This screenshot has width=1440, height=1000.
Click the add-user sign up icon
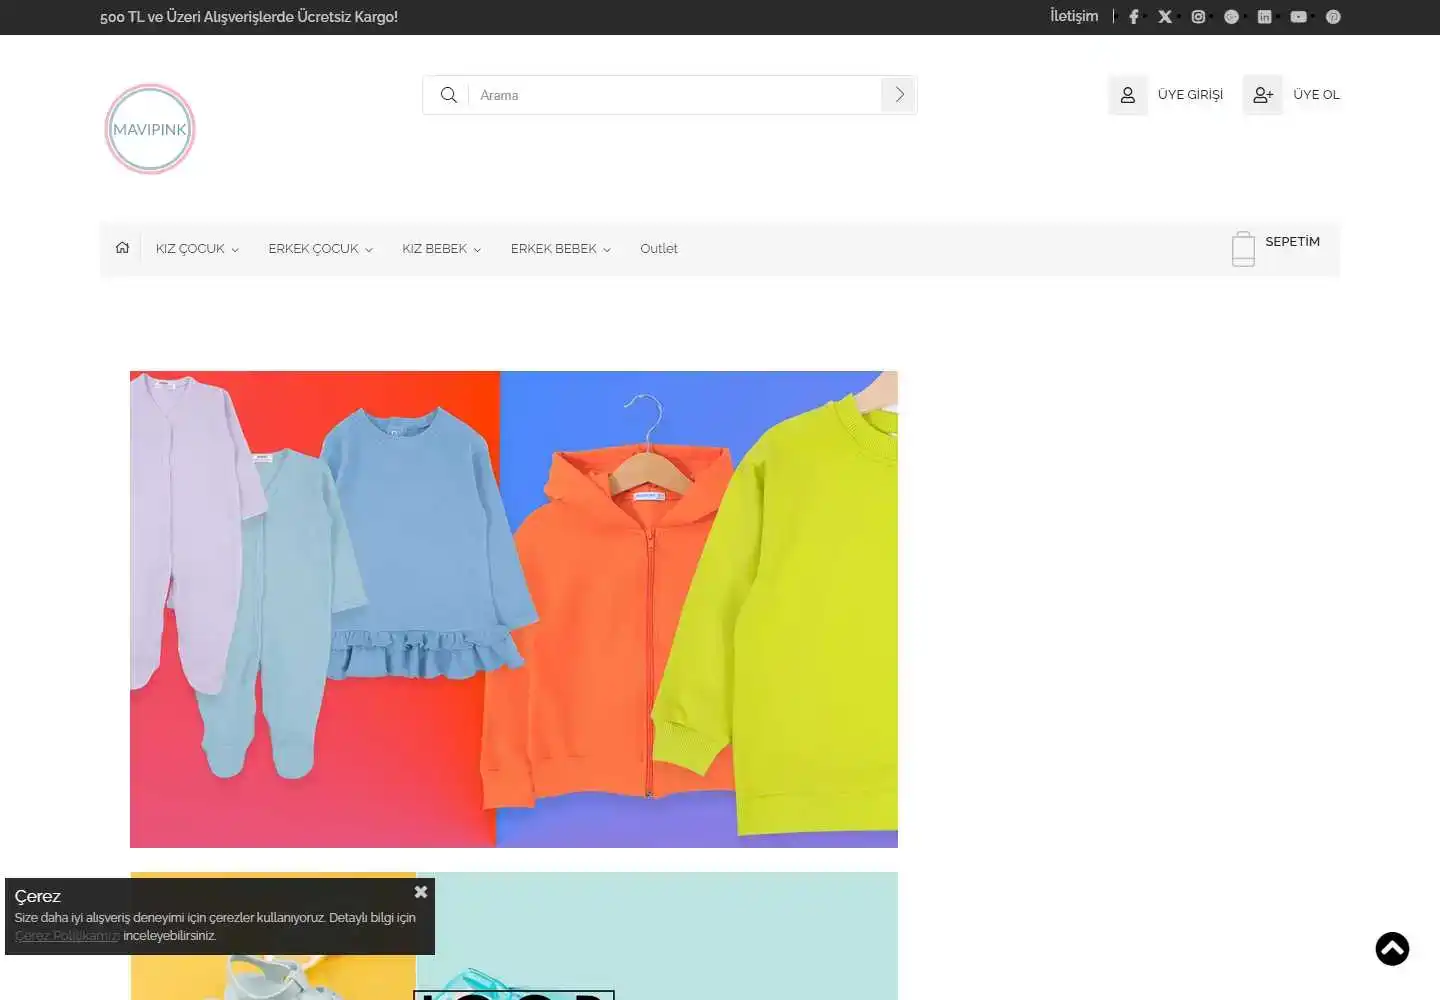(x=1263, y=95)
